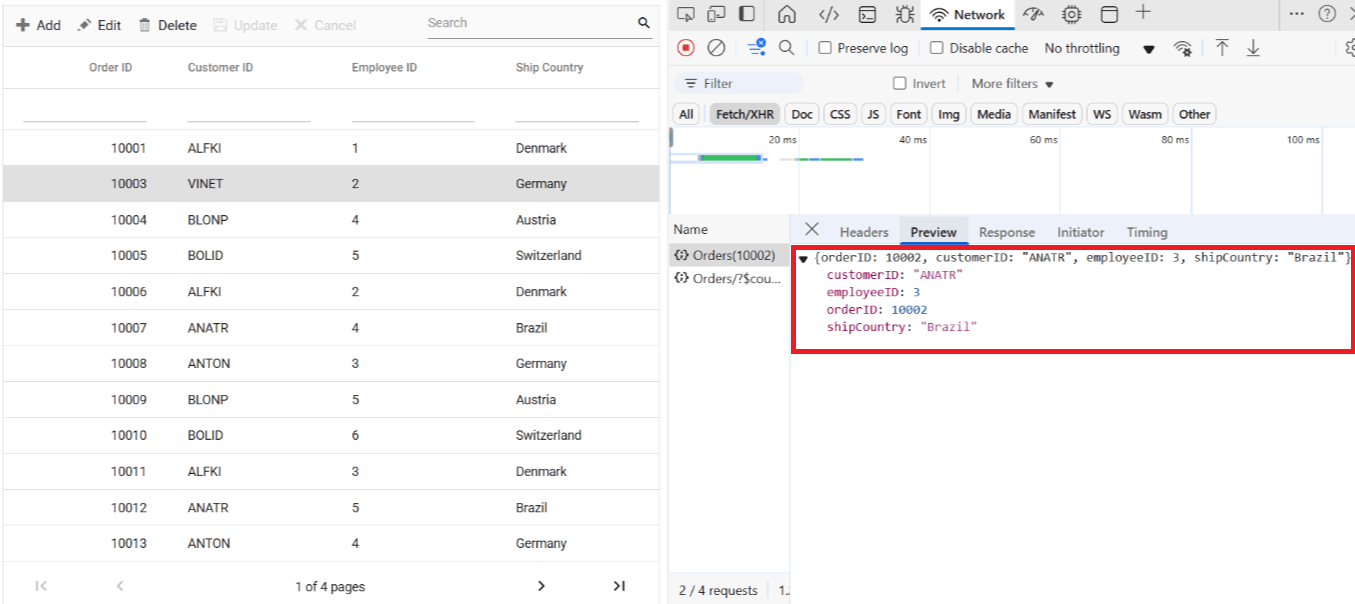Collapse the JSON preview object triangle

[x=803, y=259]
